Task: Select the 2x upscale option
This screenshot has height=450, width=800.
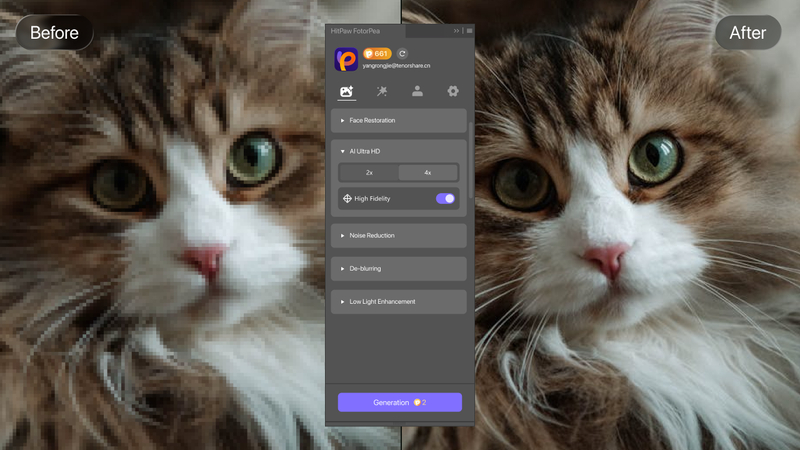Action: tap(369, 173)
